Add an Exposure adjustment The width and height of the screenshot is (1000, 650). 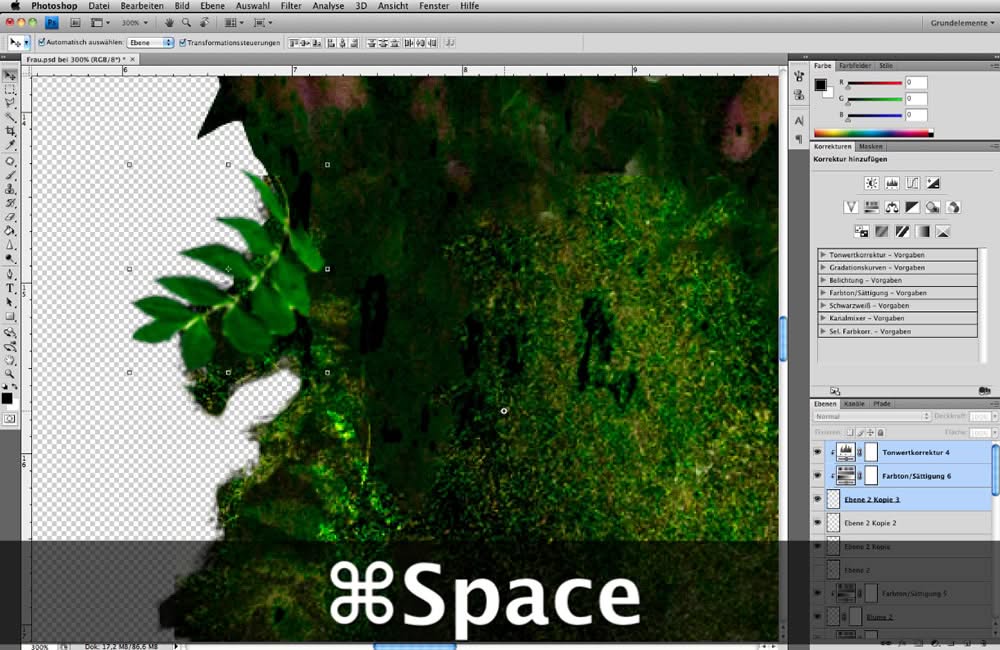933,183
